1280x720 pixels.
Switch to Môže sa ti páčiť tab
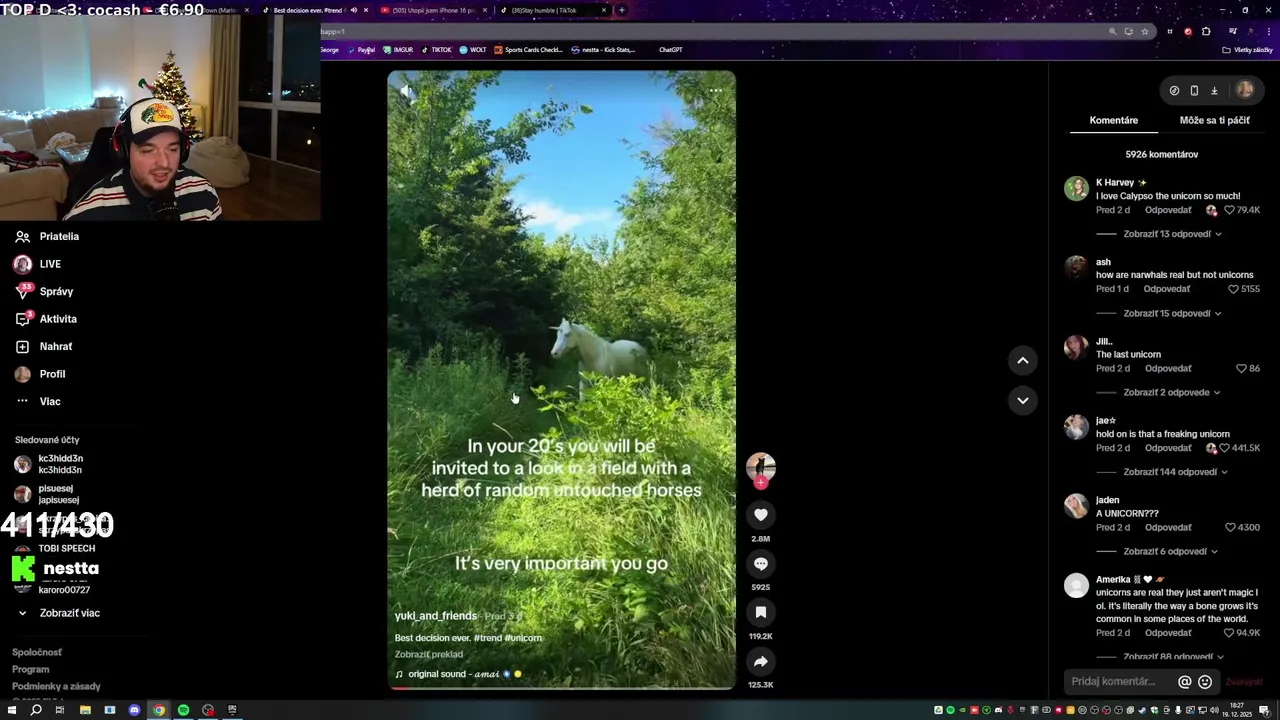click(1214, 120)
